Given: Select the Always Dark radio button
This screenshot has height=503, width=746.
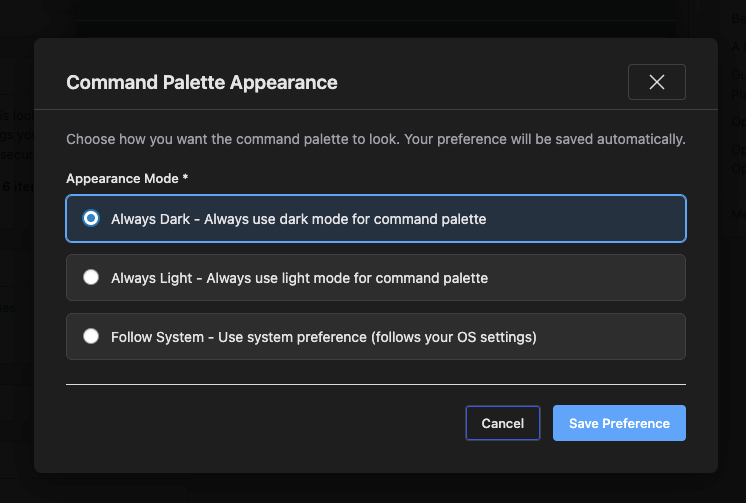Looking at the screenshot, I should click(x=91, y=218).
